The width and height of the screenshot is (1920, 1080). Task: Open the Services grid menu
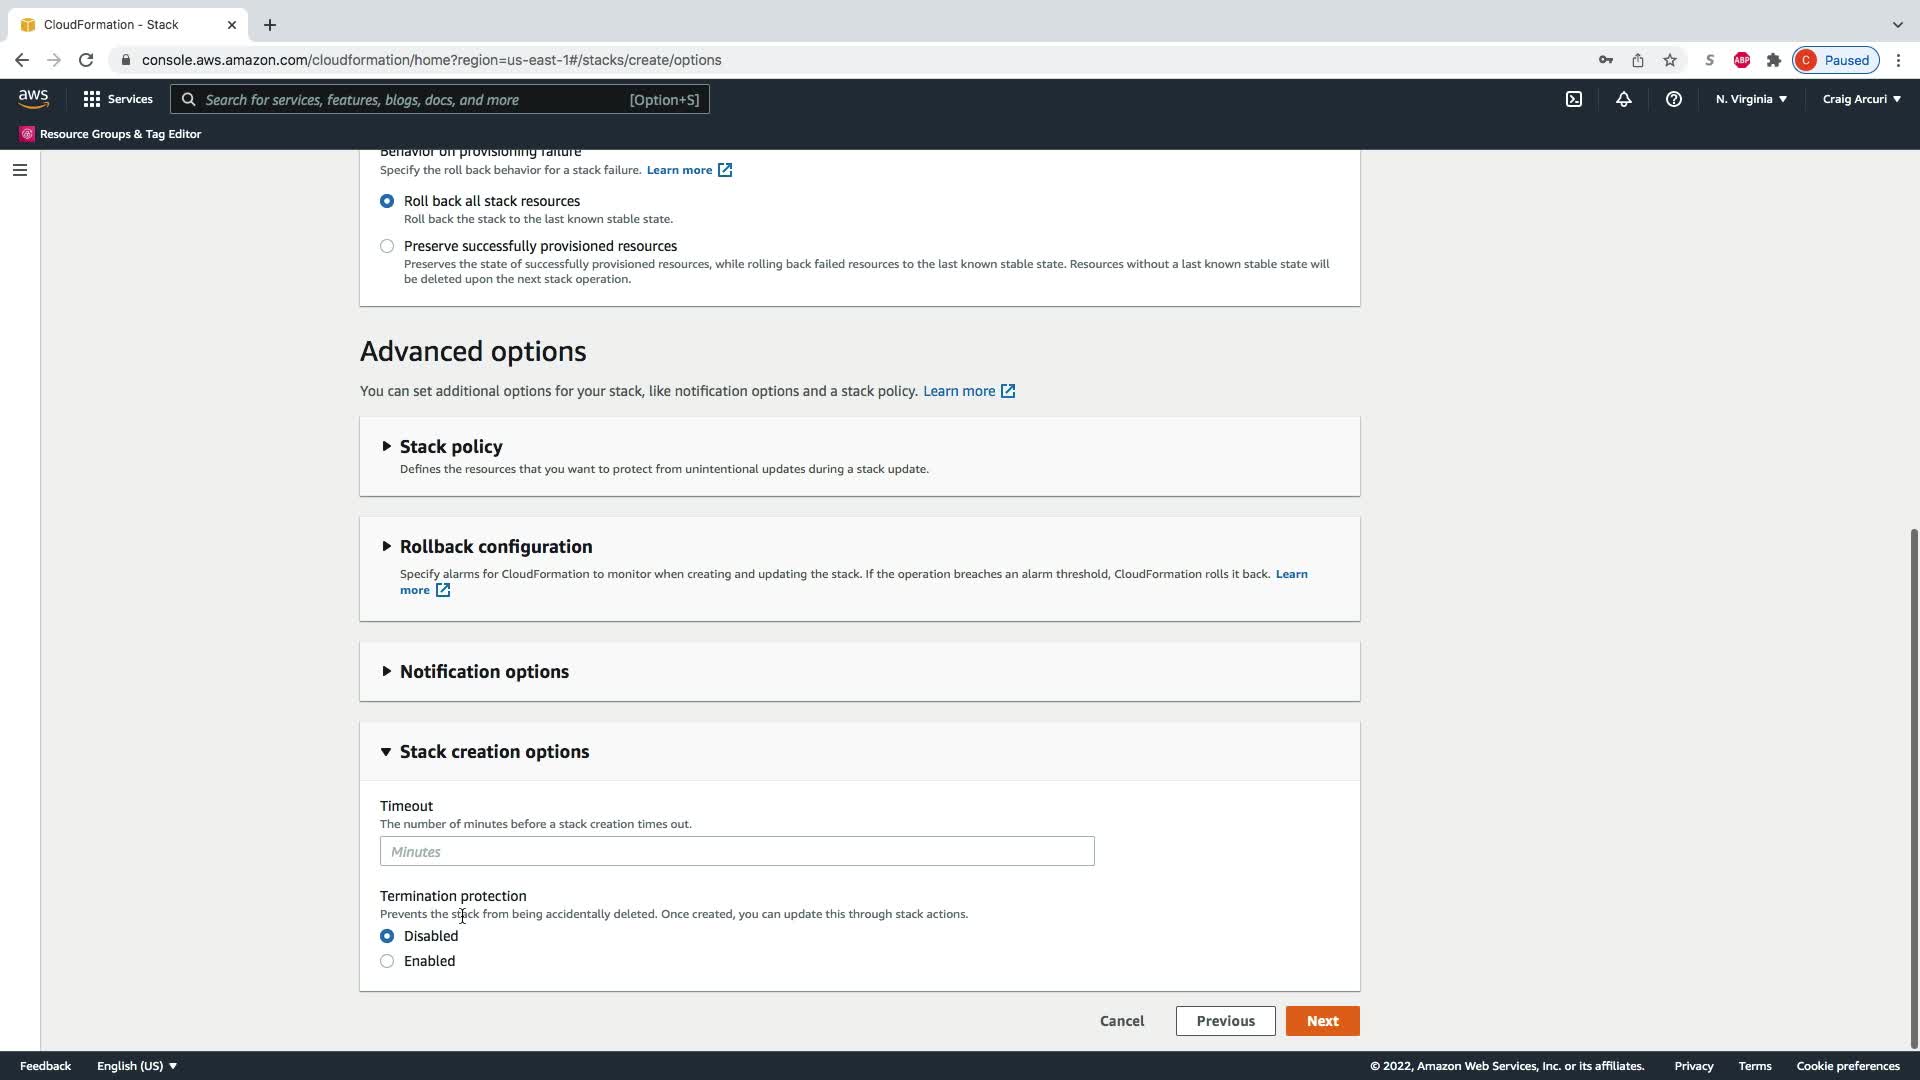pos(118,99)
